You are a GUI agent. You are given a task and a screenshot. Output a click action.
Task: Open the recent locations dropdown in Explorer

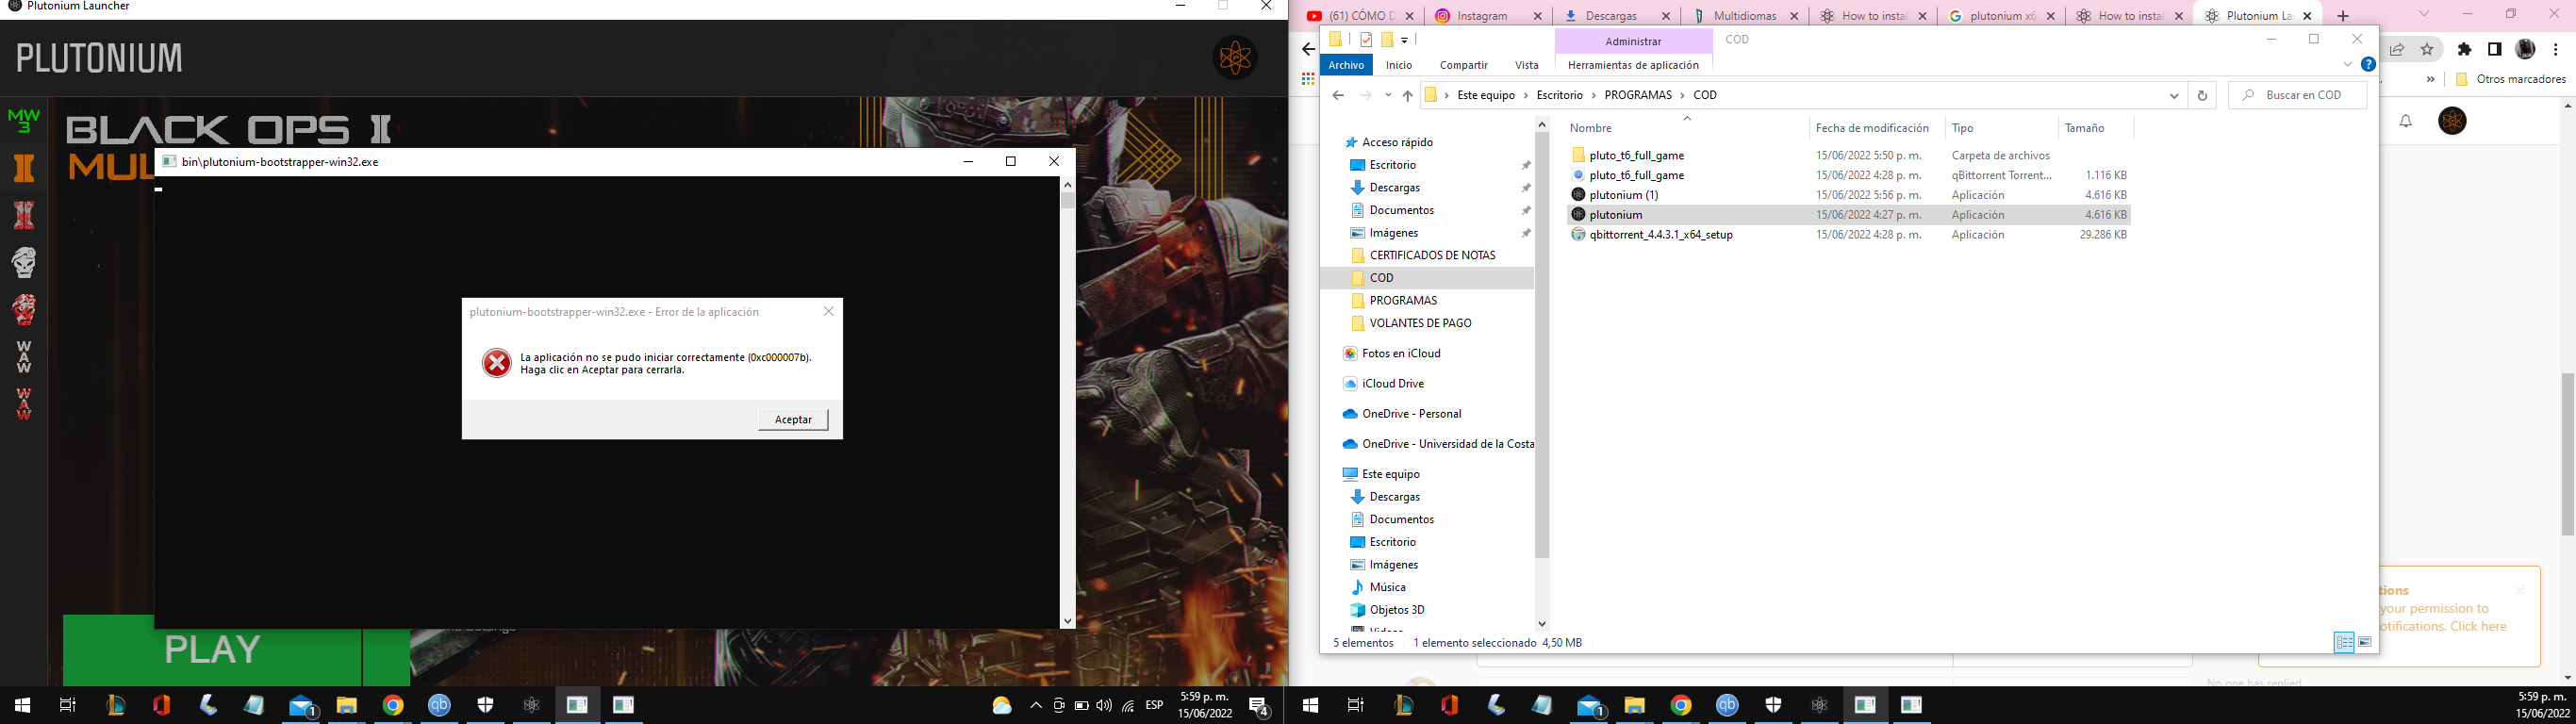[x=1388, y=95]
